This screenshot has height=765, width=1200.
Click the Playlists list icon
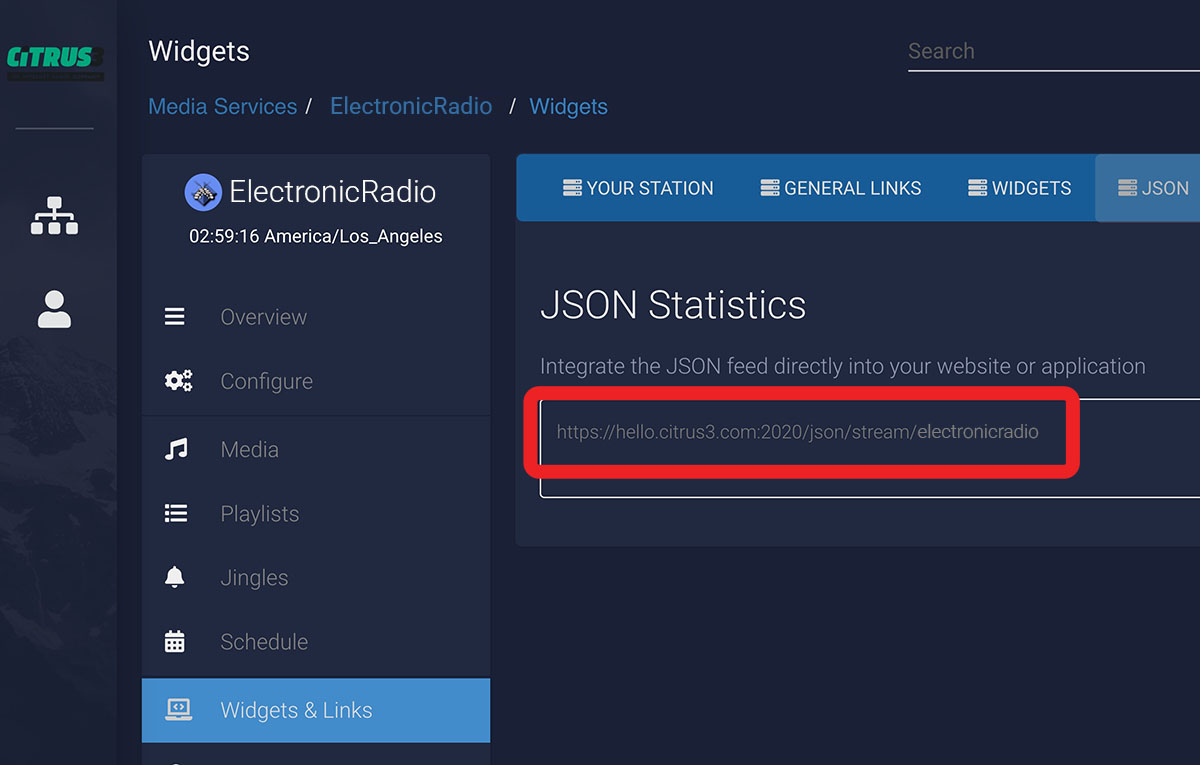[176, 514]
